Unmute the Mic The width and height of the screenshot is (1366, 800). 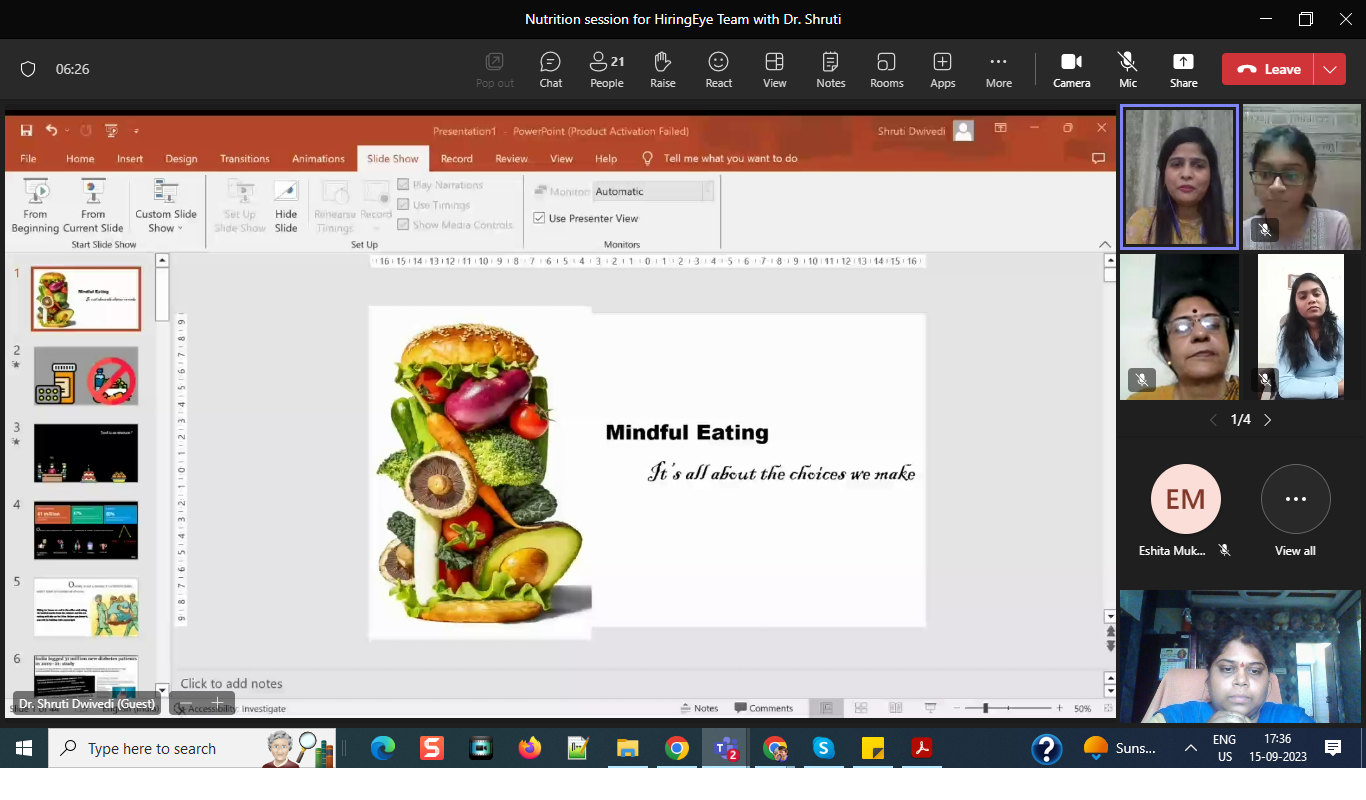pyautogui.click(x=1127, y=69)
